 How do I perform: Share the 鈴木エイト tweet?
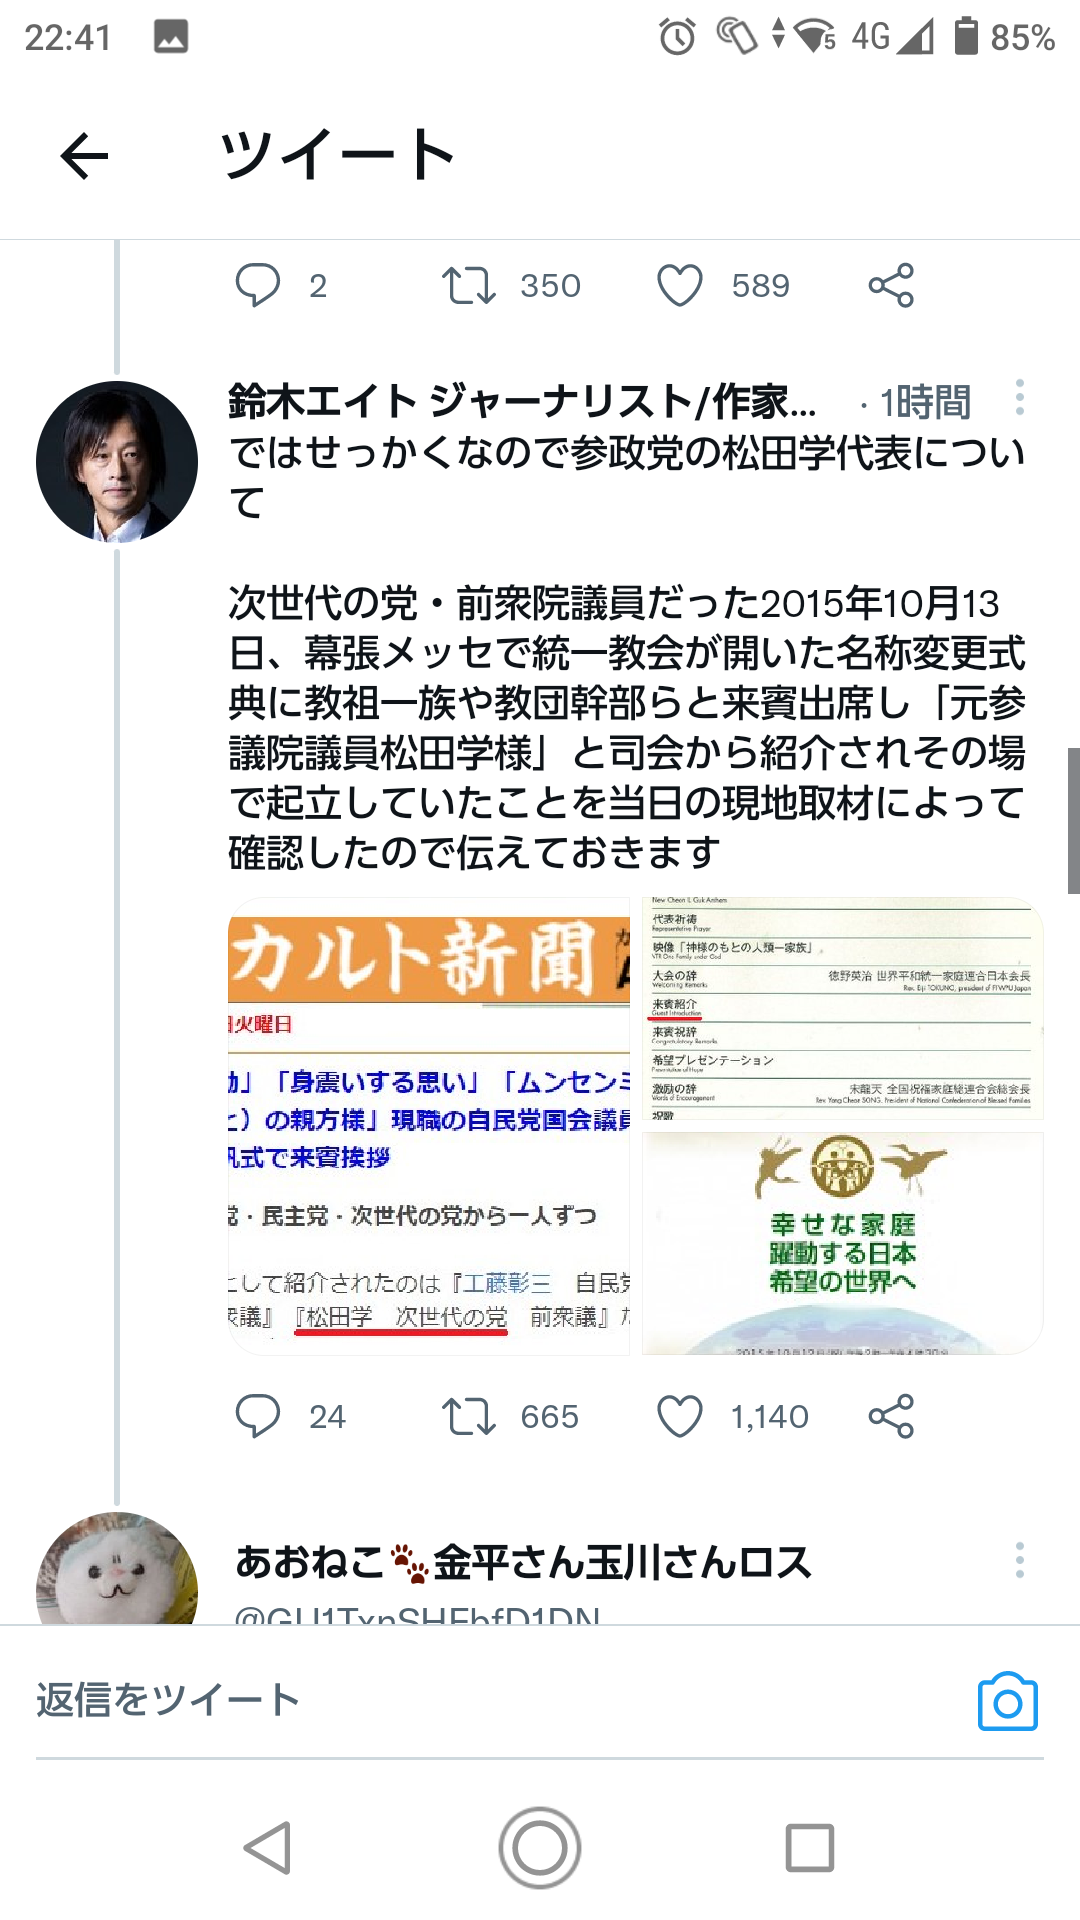click(891, 1416)
